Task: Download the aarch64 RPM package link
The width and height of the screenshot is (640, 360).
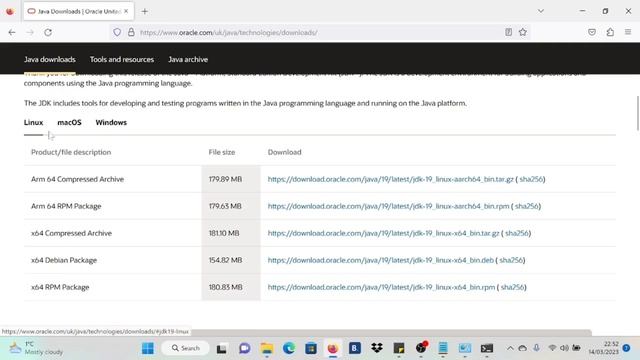Action: [389, 206]
